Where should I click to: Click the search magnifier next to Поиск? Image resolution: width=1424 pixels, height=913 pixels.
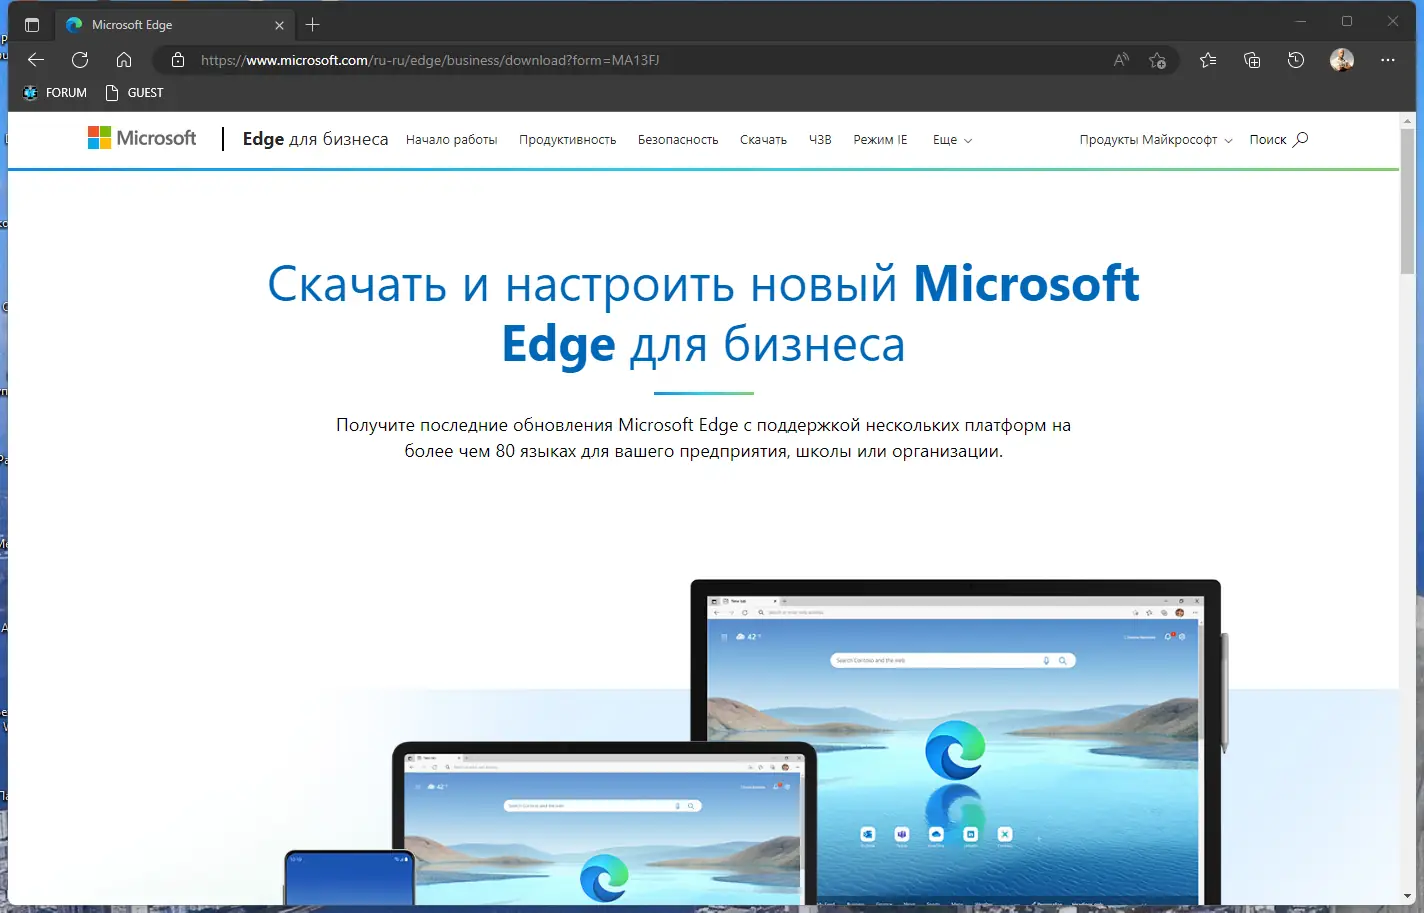click(1300, 139)
